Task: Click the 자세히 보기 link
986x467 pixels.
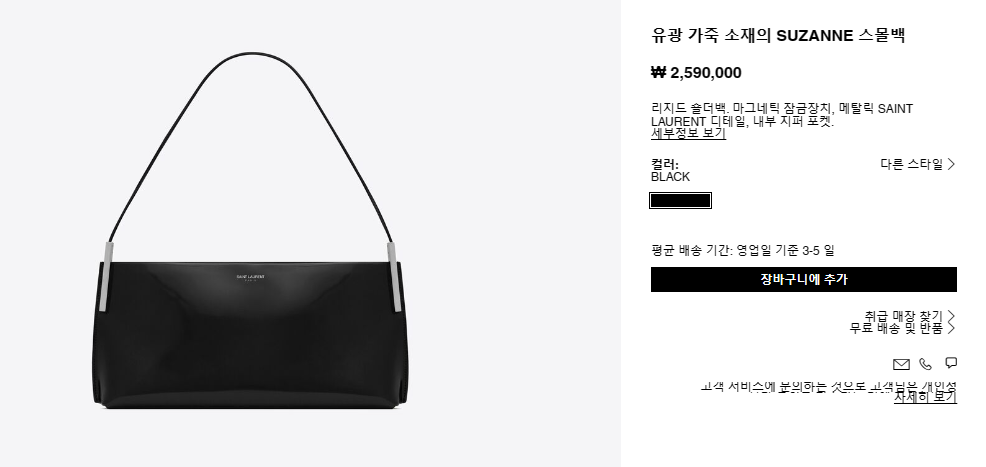Action: click(925, 397)
